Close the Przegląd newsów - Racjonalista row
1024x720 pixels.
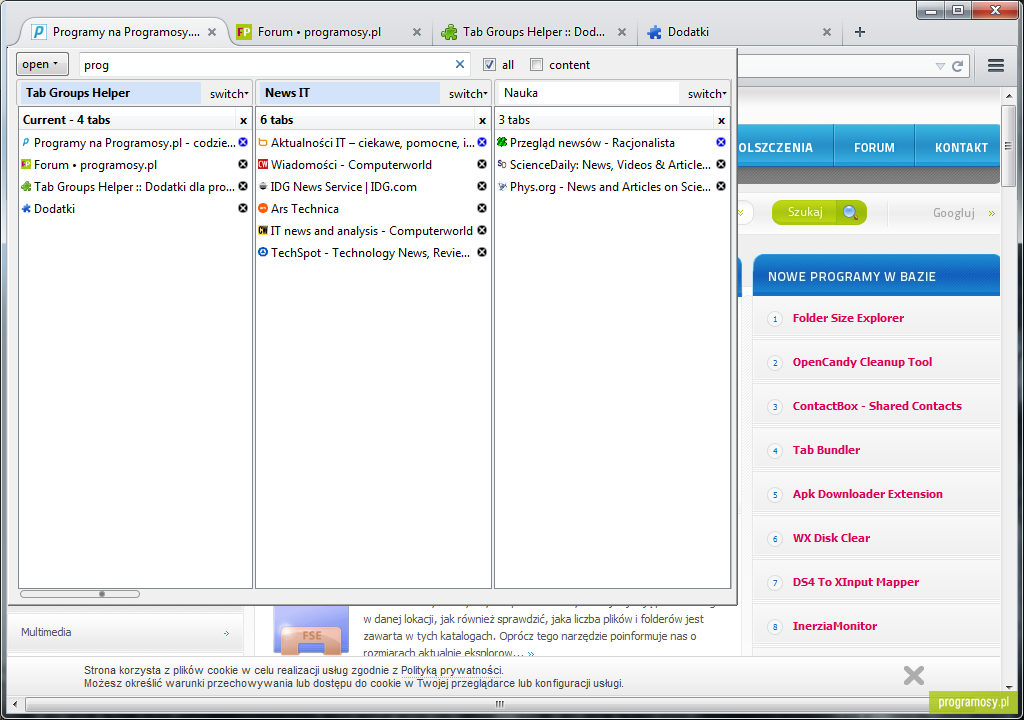pyautogui.click(x=721, y=142)
